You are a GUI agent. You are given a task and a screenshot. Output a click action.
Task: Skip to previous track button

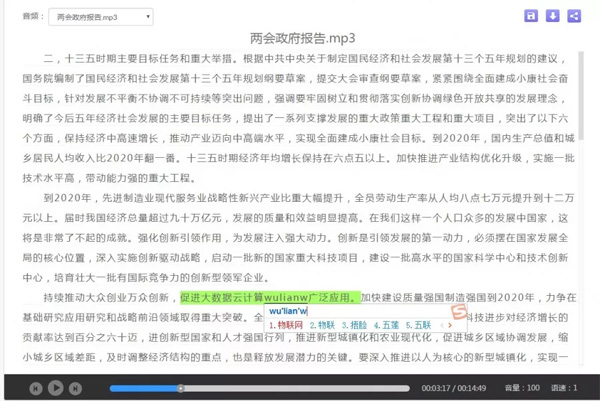click(x=36, y=387)
